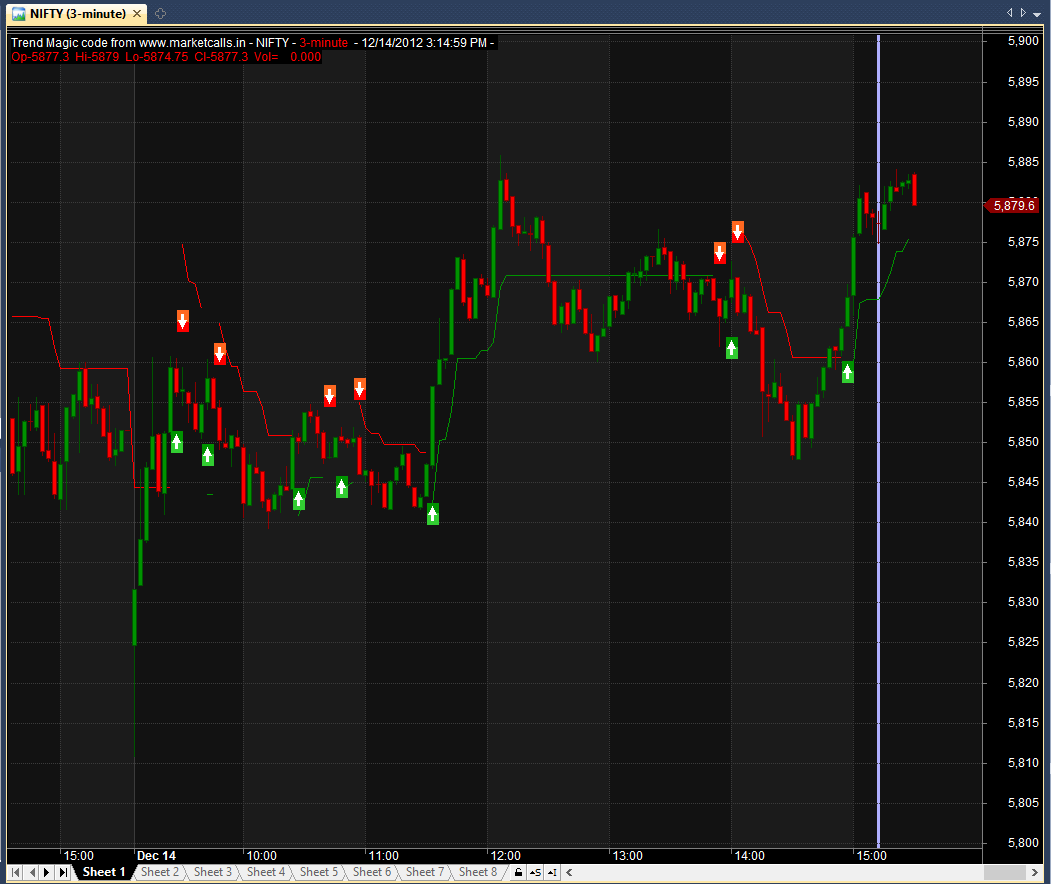Image resolution: width=1051 pixels, height=884 pixels.
Task: Click the left-pointing tab-strip arrow
Action: pyautogui.click(x=1009, y=13)
